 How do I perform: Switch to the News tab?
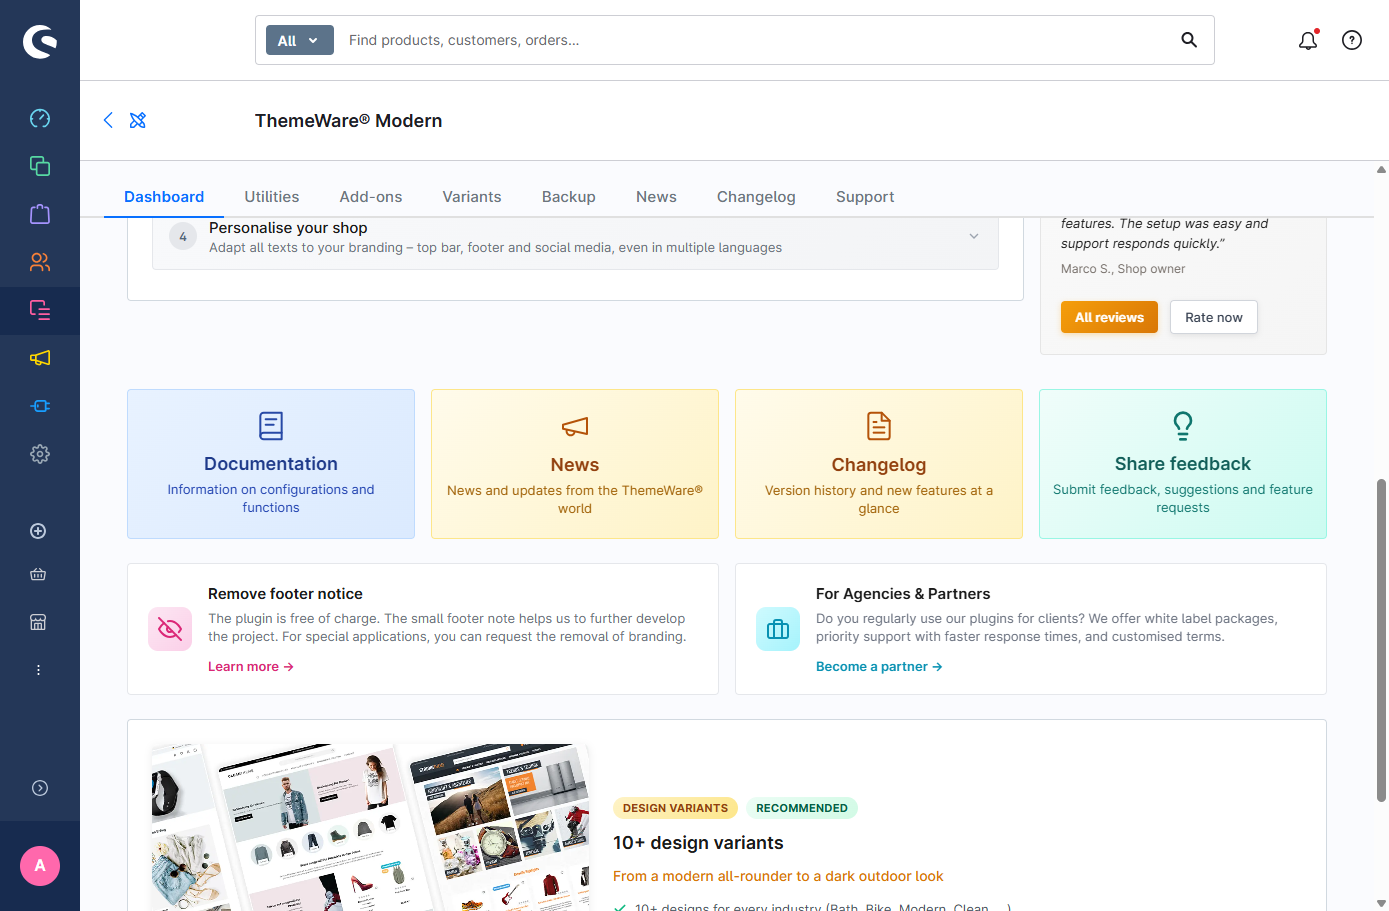[656, 197]
